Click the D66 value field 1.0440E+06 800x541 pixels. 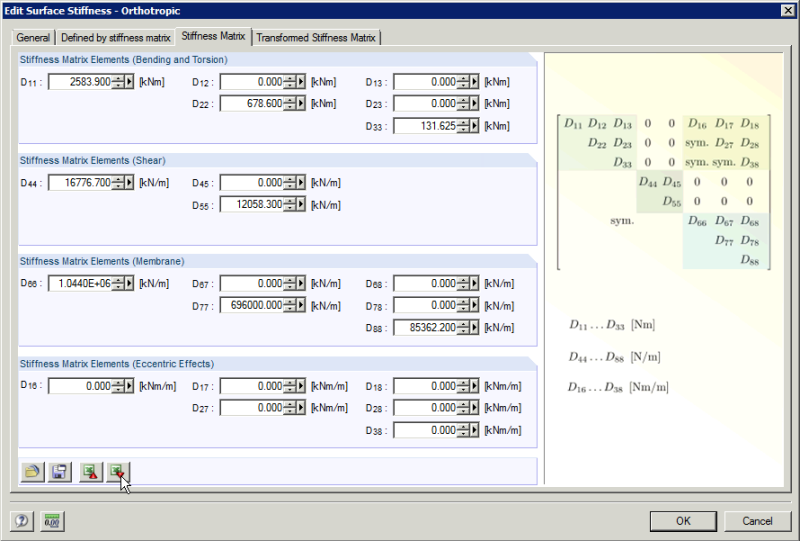[81, 283]
